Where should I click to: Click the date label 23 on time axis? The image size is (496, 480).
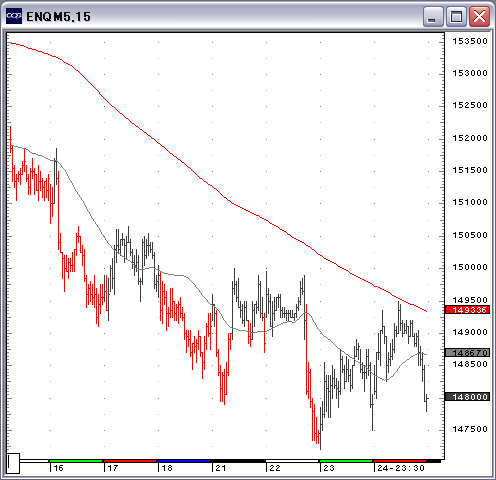(329, 468)
